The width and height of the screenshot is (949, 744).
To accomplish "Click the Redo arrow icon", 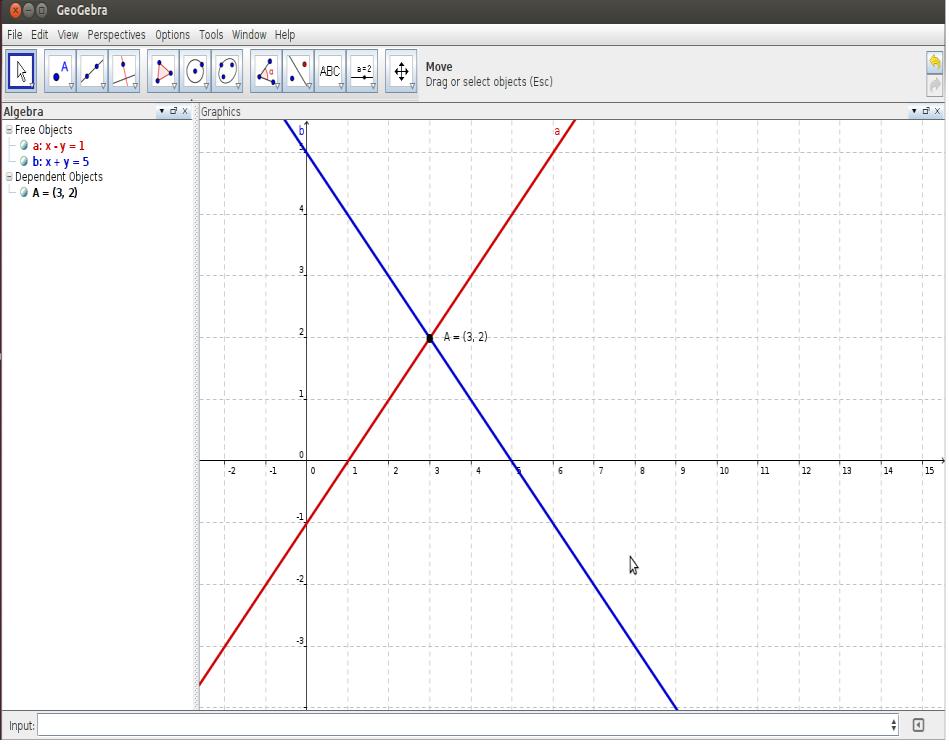I will [x=935, y=85].
